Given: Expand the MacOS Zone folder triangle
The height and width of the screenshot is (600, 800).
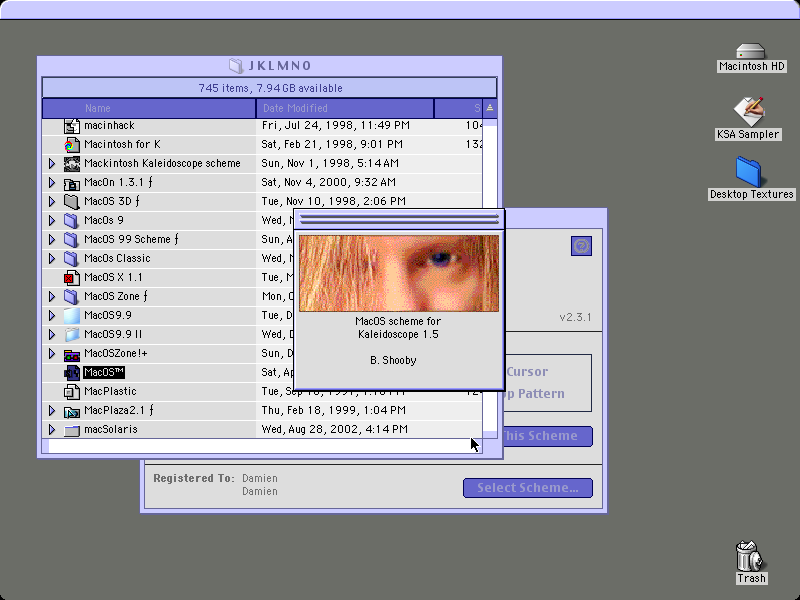Looking at the screenshot, I should pos(52,296).
